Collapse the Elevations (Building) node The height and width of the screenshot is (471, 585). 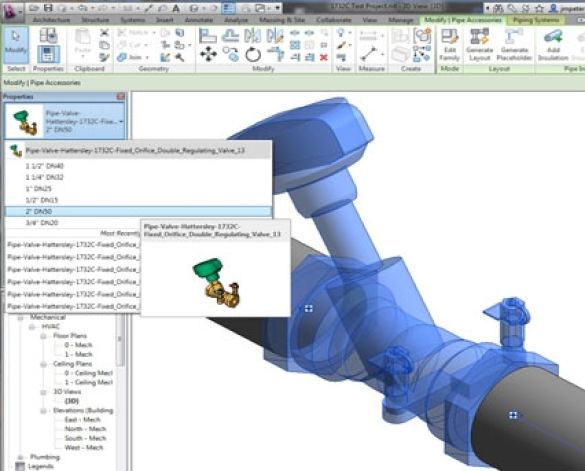44,411
